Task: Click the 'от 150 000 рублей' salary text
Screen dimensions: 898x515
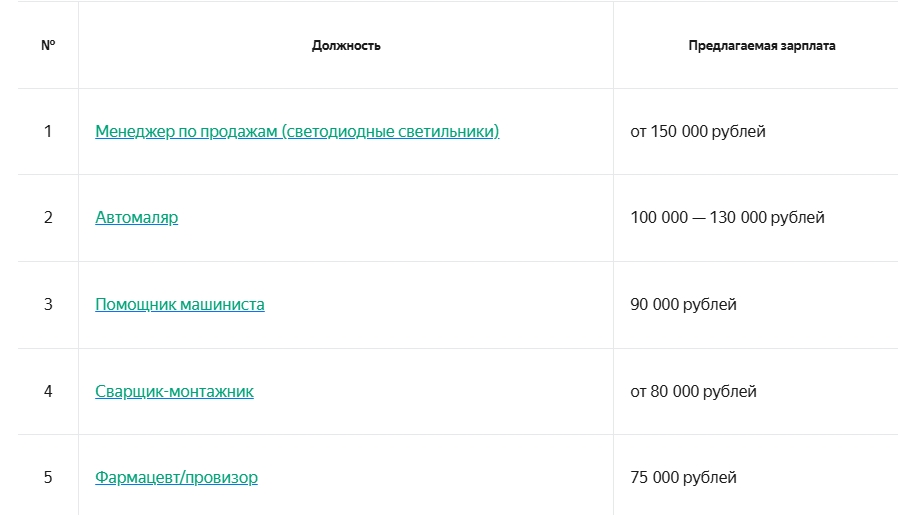Action: coord(698,131)
